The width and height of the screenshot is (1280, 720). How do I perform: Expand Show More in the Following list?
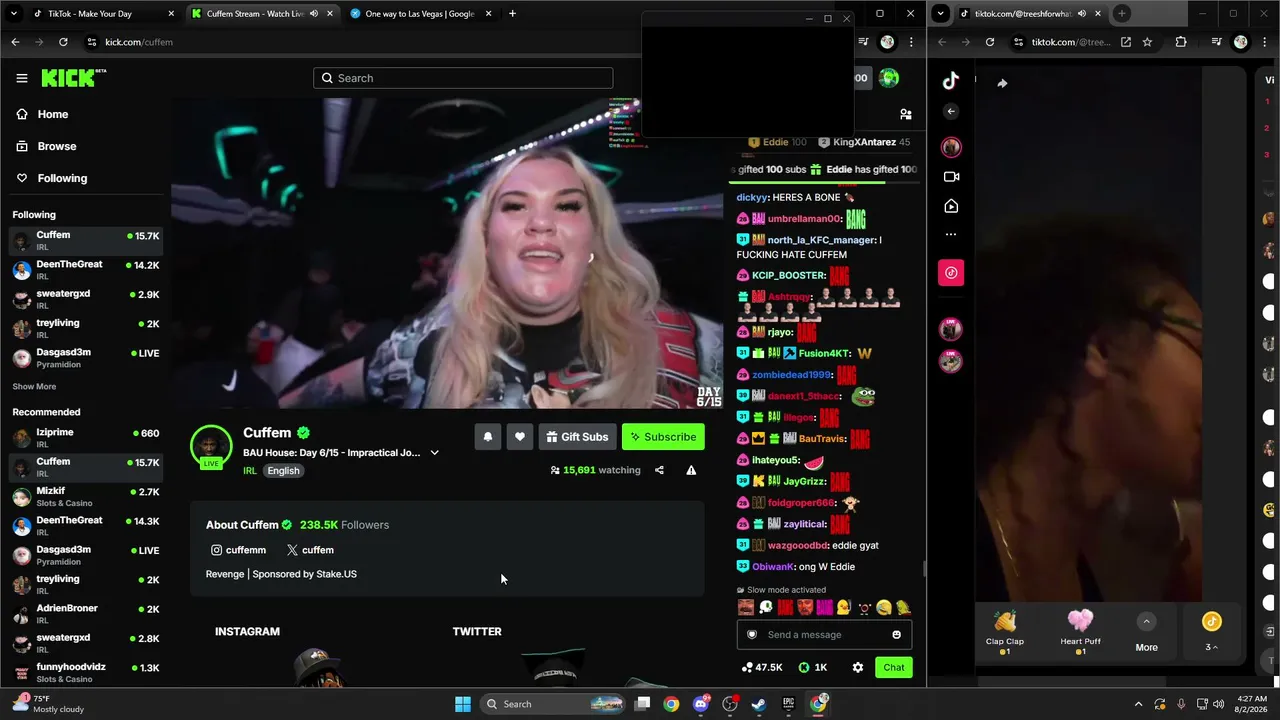pyautogui.click(x=34, y=387)
